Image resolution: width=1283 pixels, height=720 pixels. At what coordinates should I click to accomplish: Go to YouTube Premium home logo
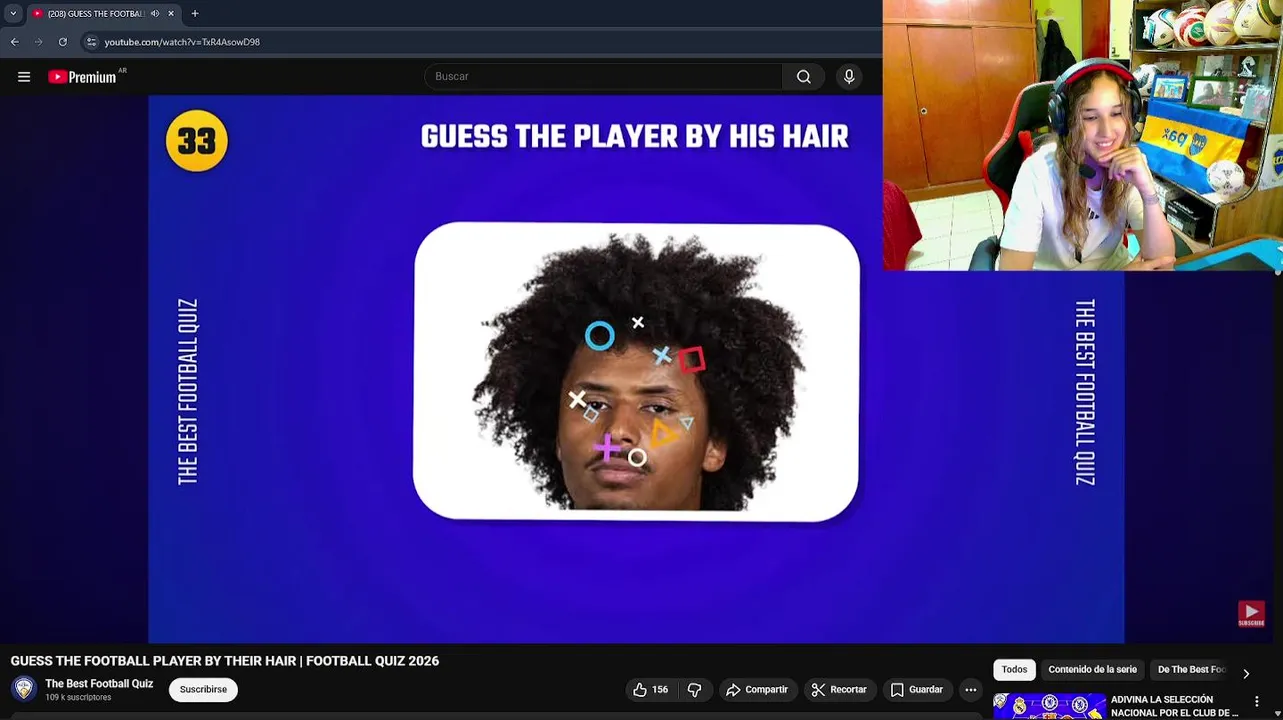[x=83, y=77]
